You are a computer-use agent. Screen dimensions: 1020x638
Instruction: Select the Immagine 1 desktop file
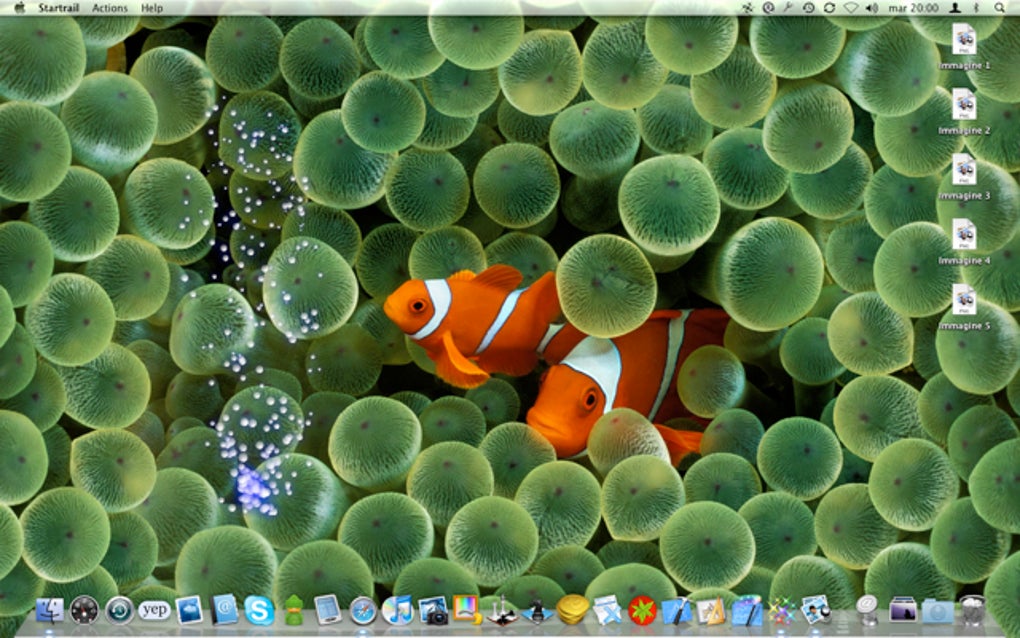pos(964,46)
